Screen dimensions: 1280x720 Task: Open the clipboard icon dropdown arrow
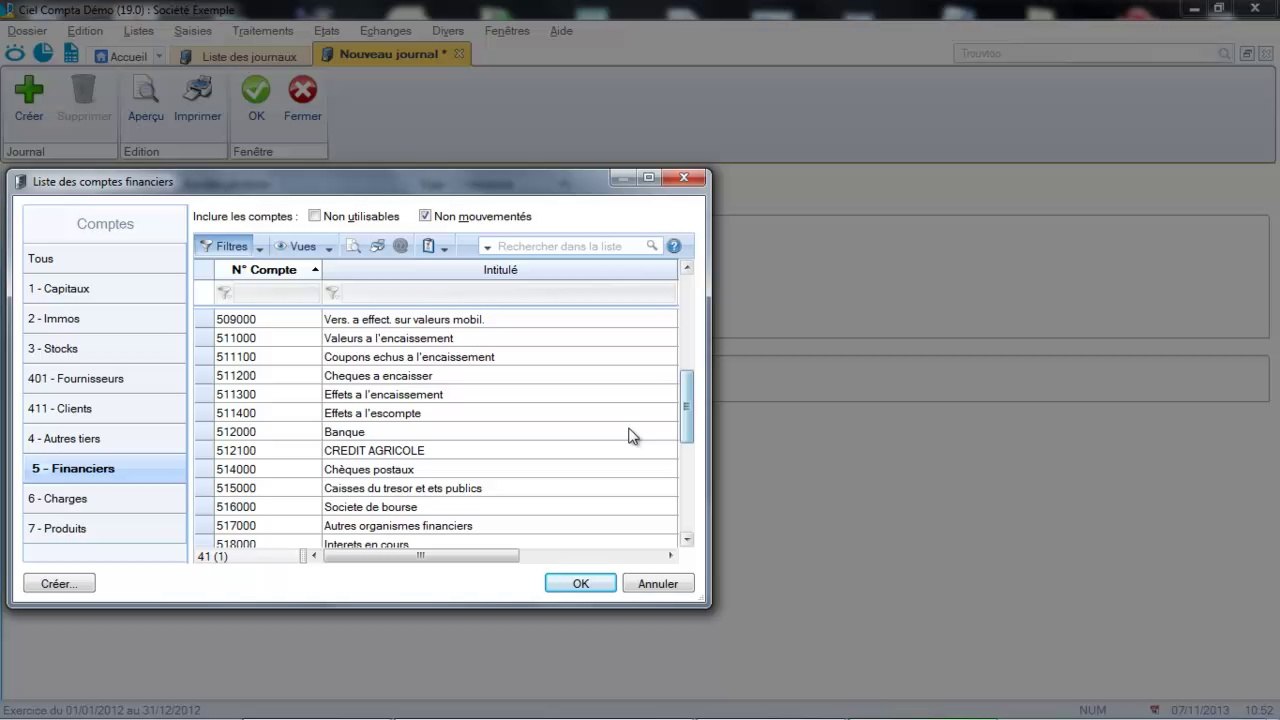click(444, 248)
